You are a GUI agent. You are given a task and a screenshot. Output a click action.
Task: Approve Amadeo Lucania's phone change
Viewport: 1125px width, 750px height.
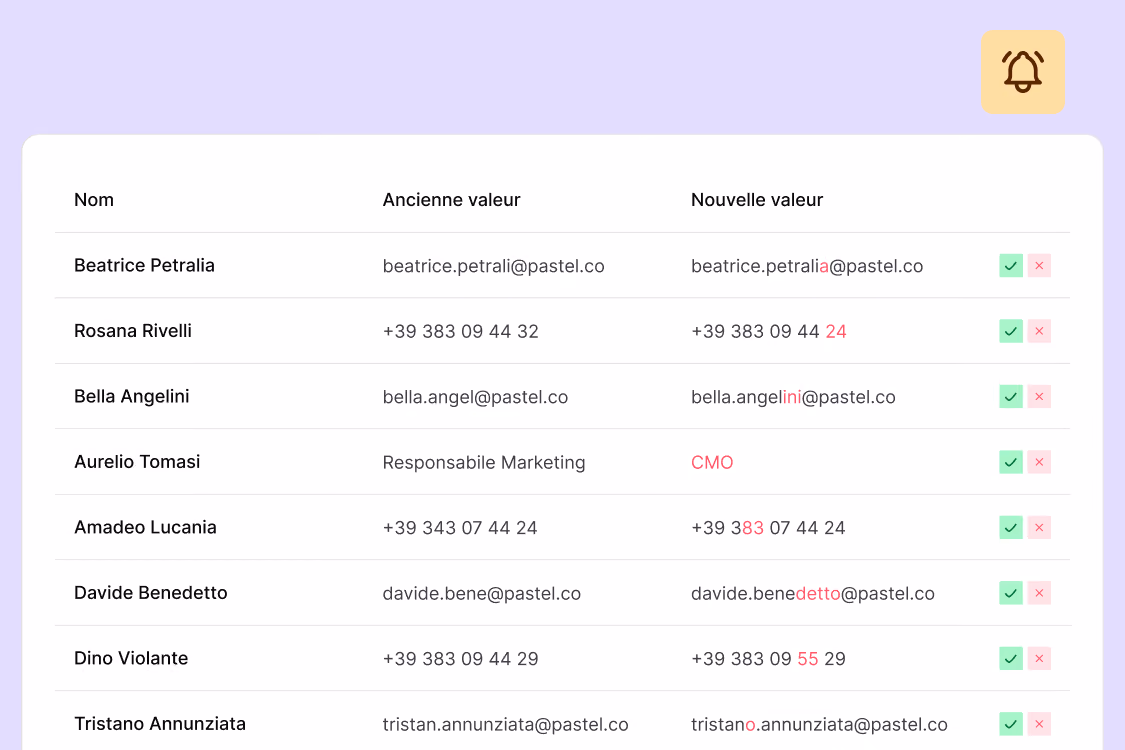tap(1011, 528)
